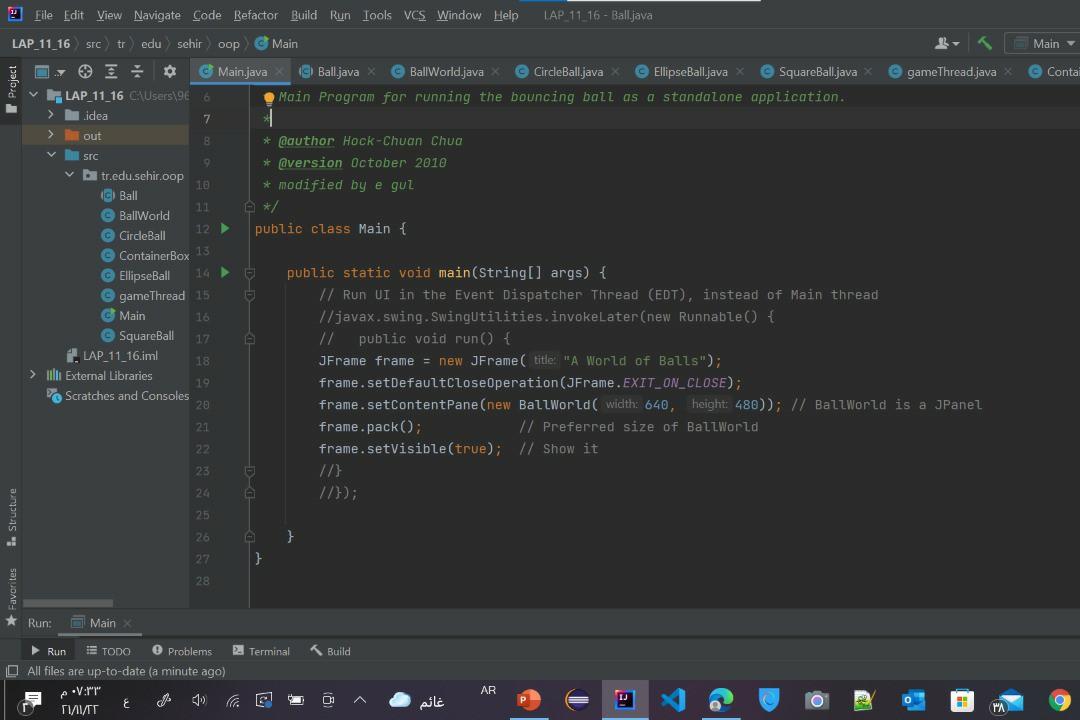
Task: Click the Expand All icon in Project toolbar
Action: pyautogui.click(x=110, y=71)
